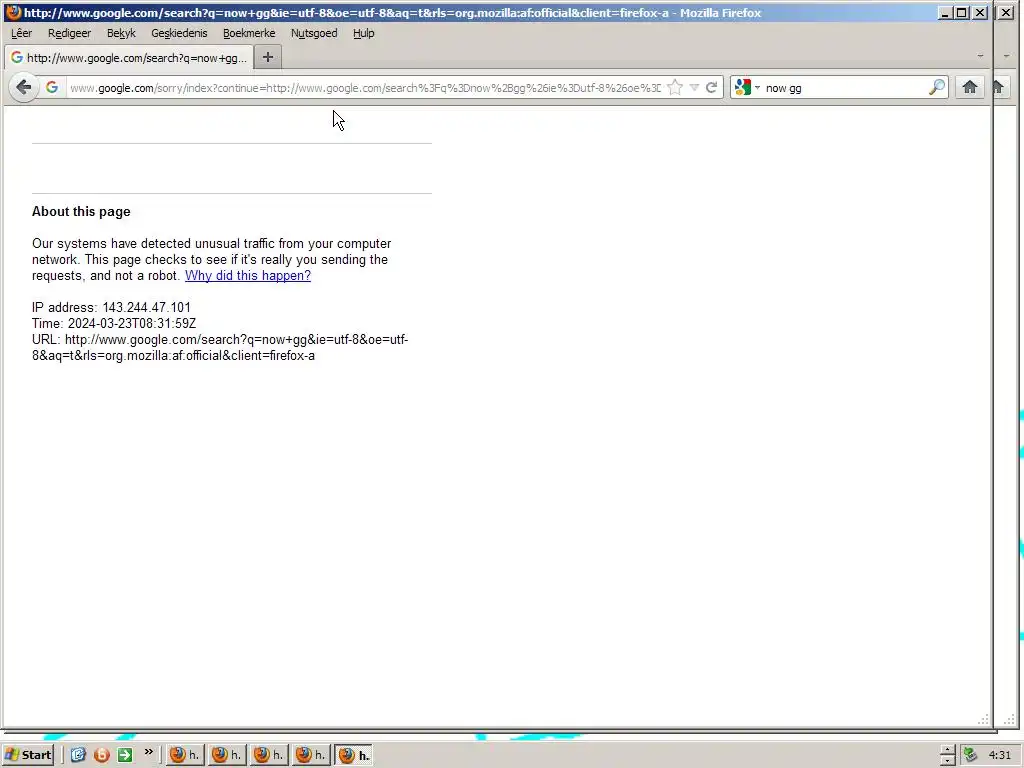The width and height of the screenshot is (1024, 768).
Task: Expand hidden quick launch items chevron
Action: pos(148,752)
